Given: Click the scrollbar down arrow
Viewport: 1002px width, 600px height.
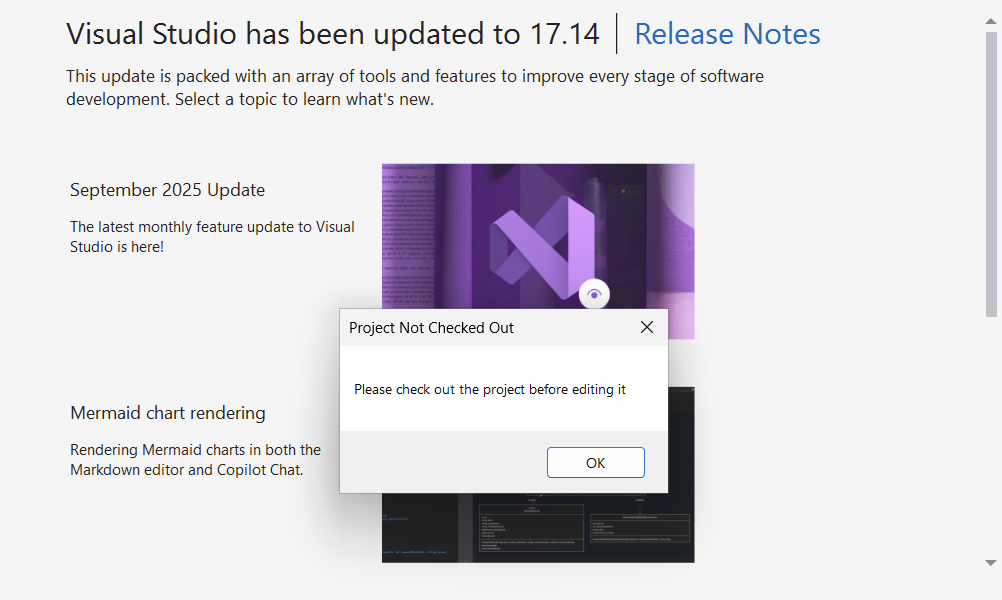Looking at the screenshot, I should (x=991, y=563).
